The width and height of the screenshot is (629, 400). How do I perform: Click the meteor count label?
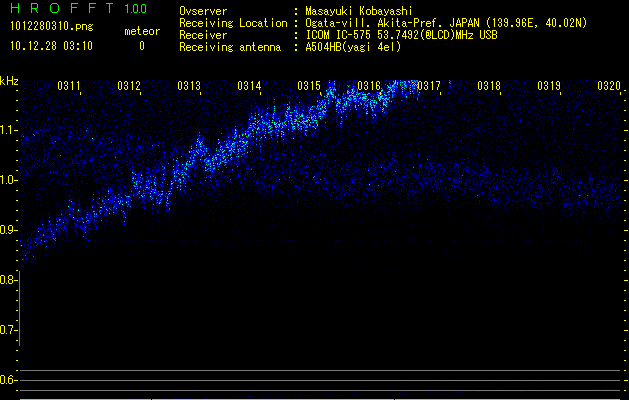(x=142, y=31)
